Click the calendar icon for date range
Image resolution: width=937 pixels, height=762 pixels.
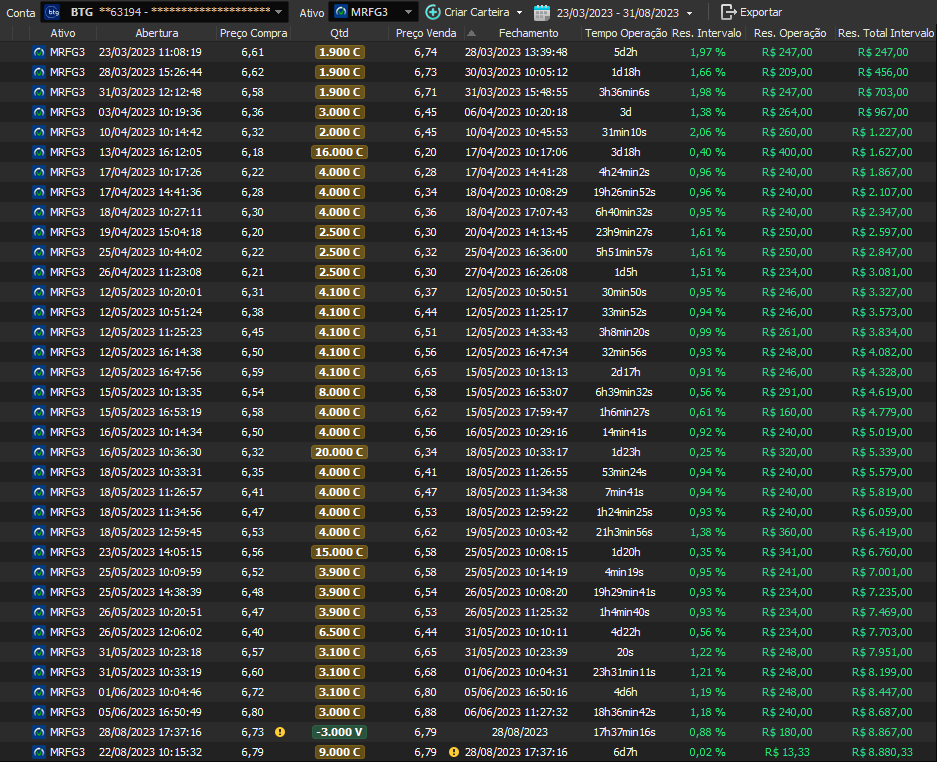click(x=542, y=12)
